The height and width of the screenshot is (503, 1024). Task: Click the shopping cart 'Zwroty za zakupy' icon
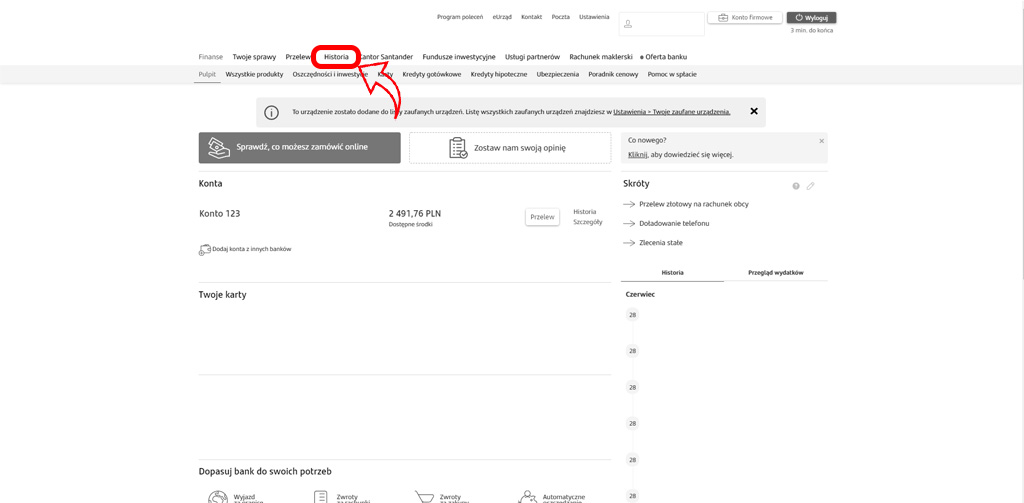[425, 496]
